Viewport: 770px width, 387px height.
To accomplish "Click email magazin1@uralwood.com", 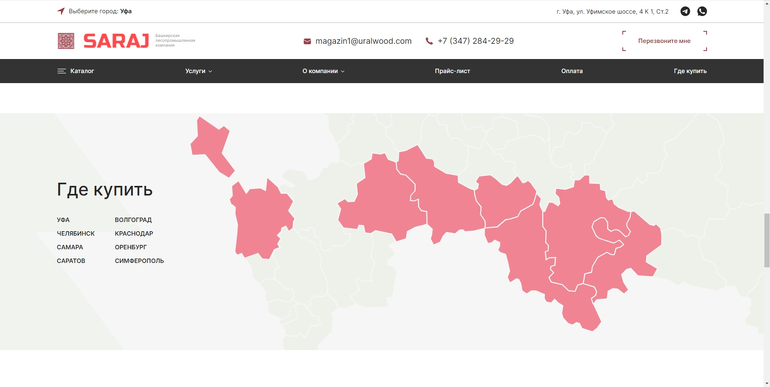I will [363, 41].
